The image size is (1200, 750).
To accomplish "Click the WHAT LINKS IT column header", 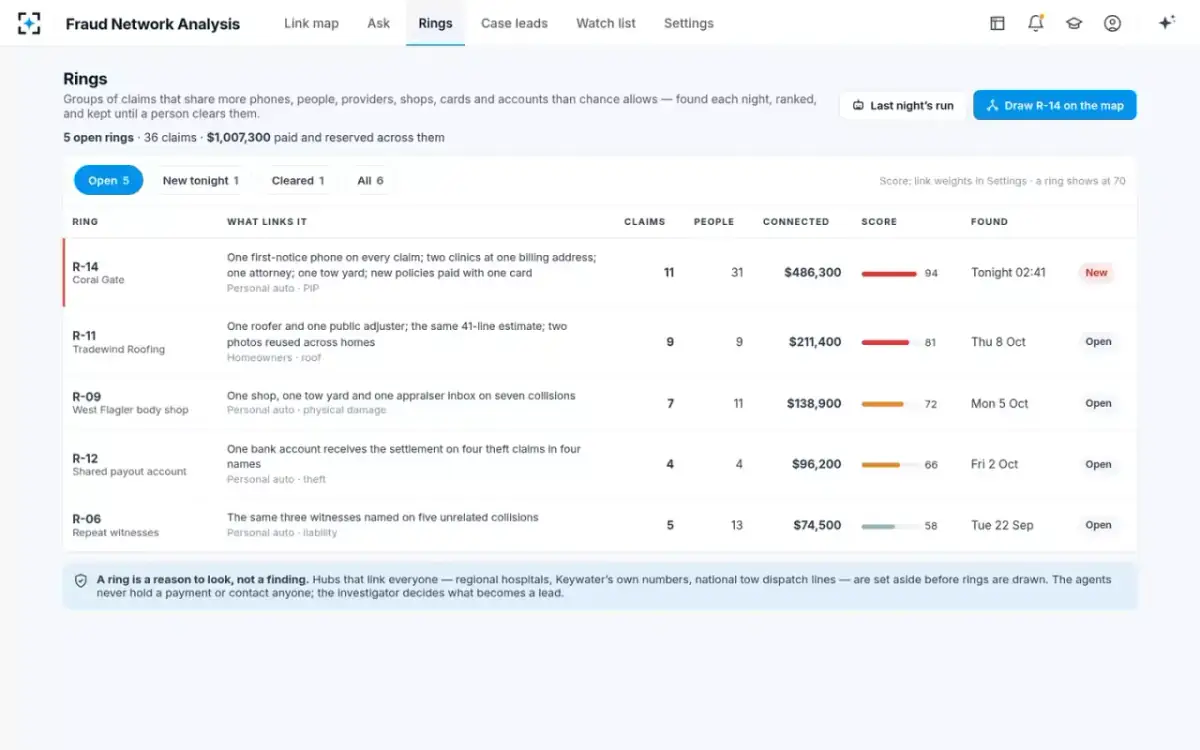I will point(267,222).
